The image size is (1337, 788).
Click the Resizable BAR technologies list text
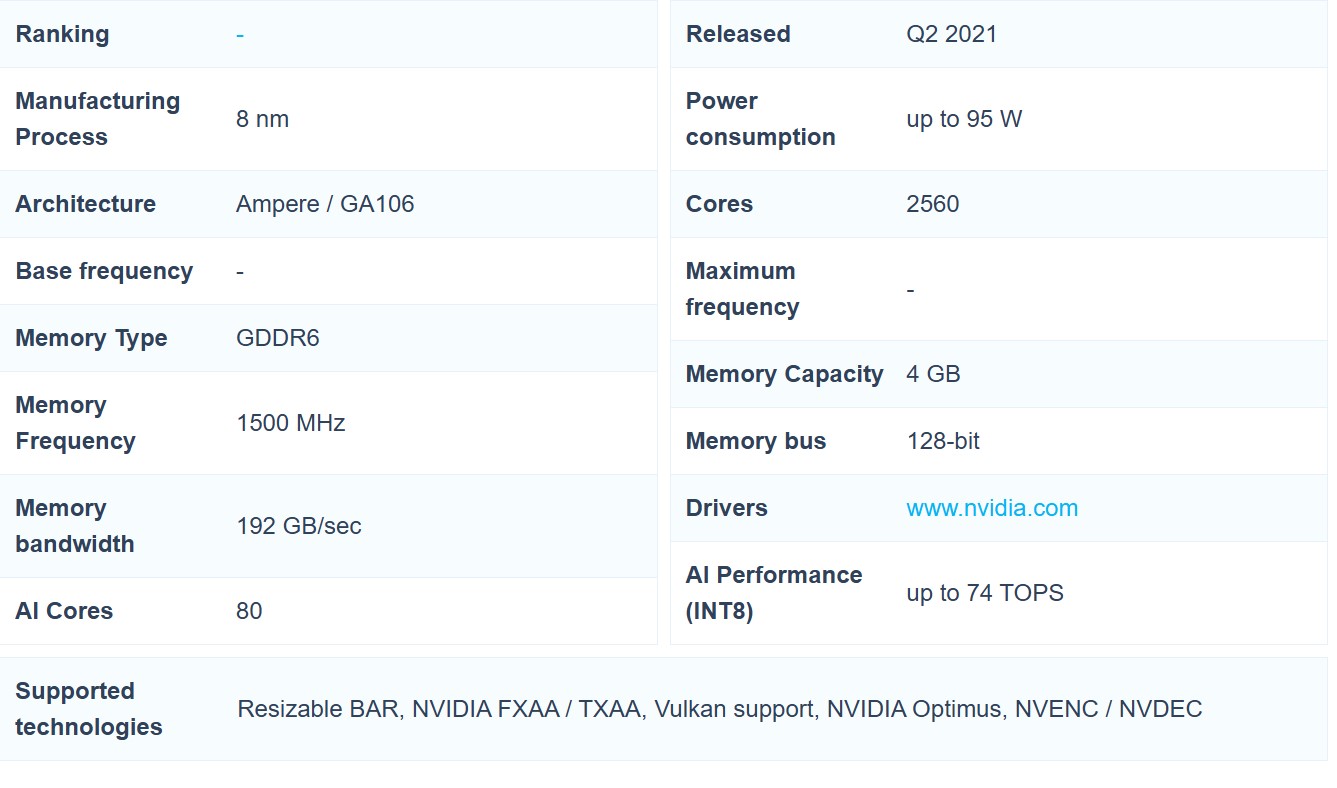coord(718,709)
